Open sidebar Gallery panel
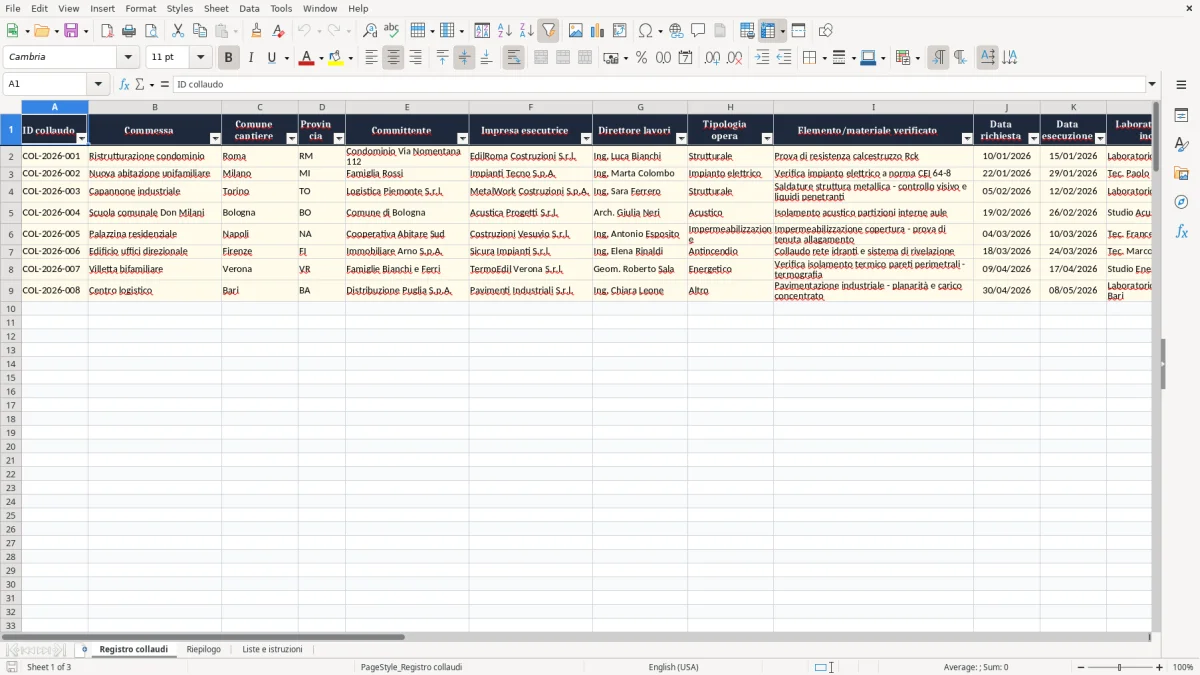This screenshot has width=1200, height=675. (1181, 173)
